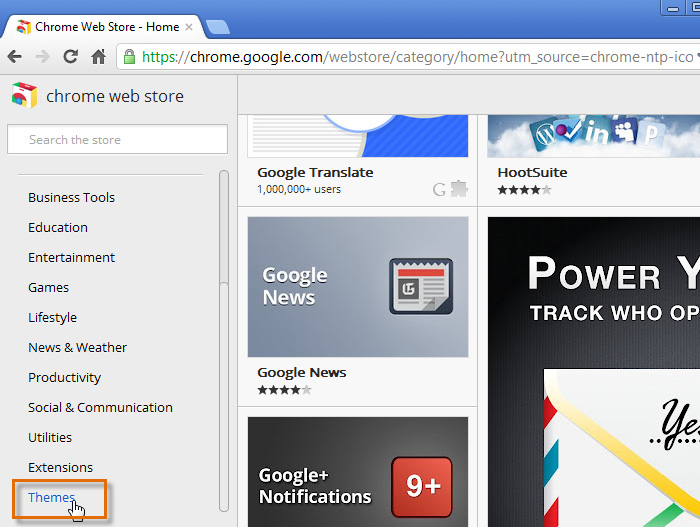Click the browser Back arrow
Image resolution: width=700 pixels, height=527 pixels.
[x=15, y=57]
